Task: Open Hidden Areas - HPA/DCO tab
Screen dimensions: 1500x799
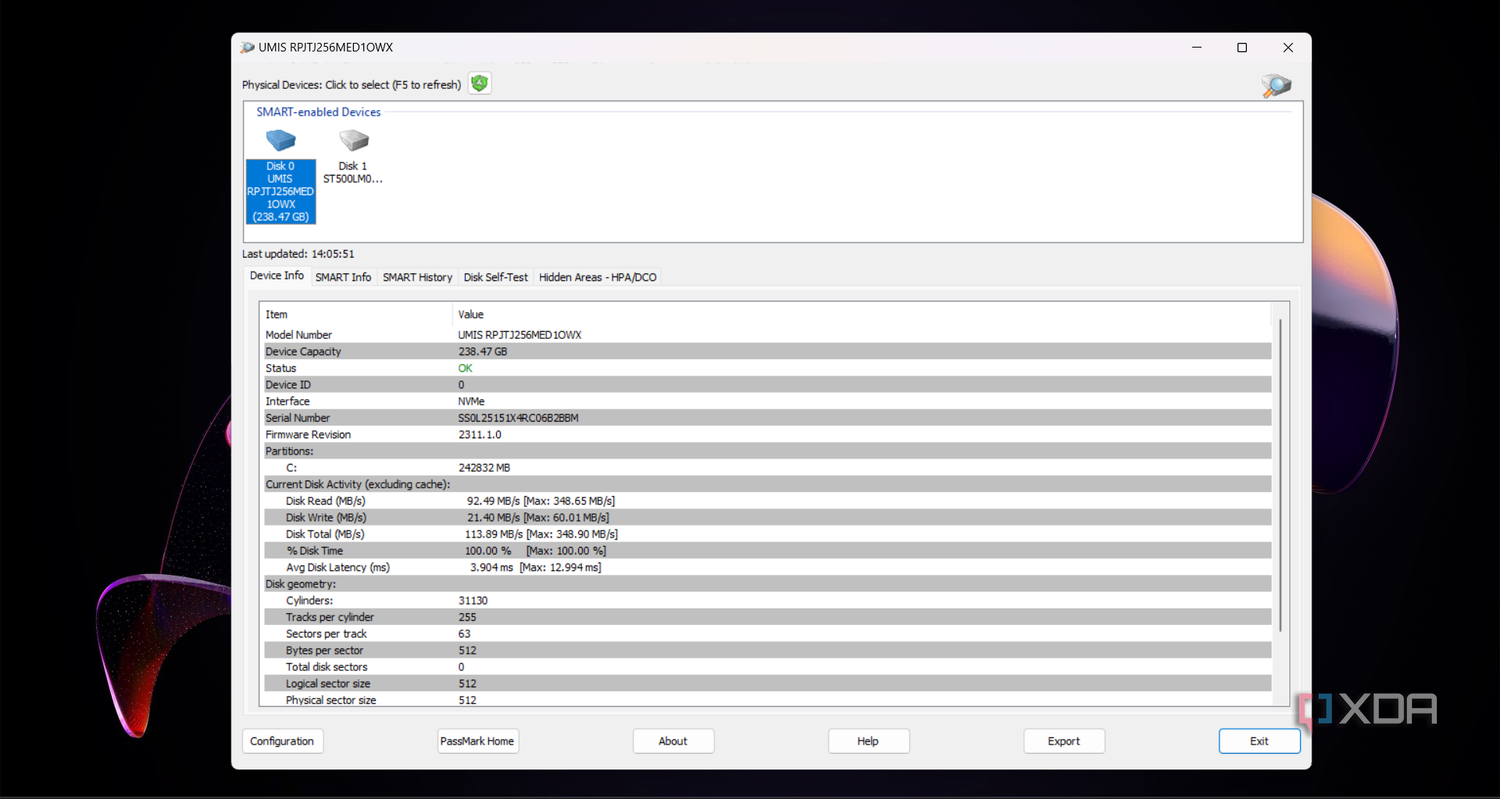Action: [598, 277]
